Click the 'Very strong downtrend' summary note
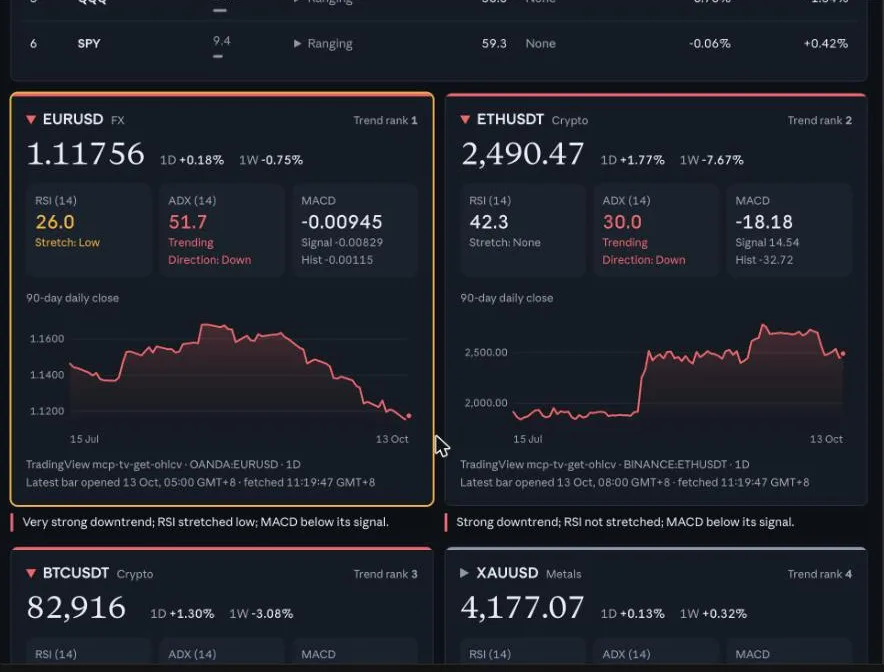Screen dimensions: 884x672 point(205,522)
